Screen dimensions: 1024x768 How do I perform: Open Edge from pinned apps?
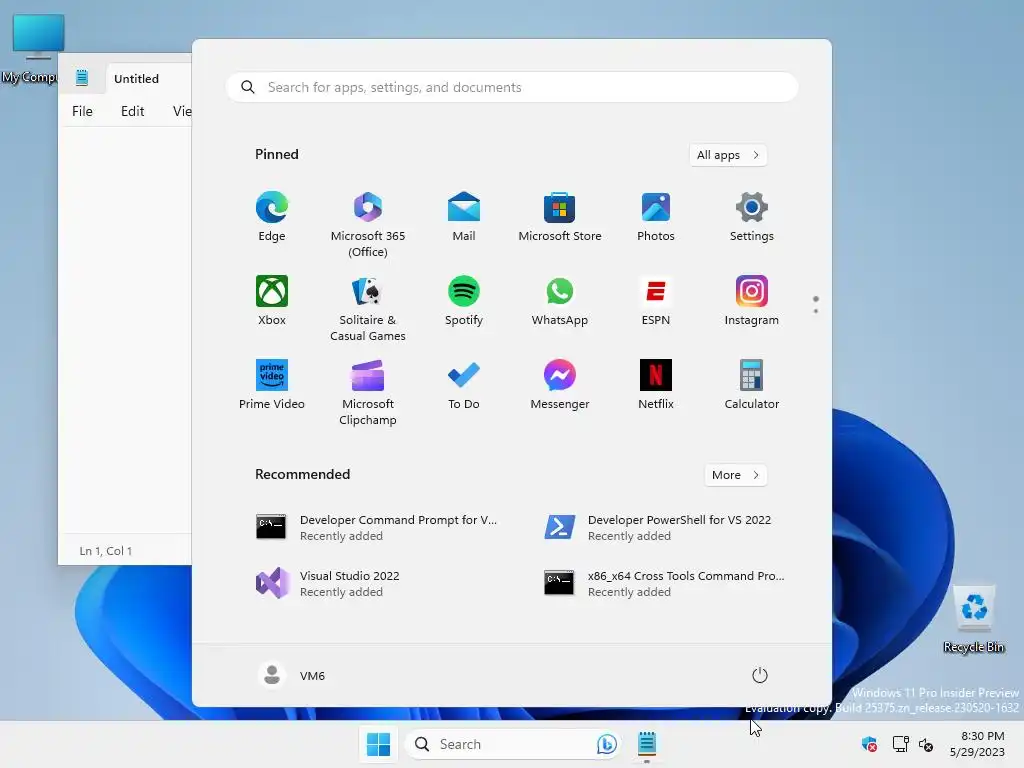tap(272, 217)
